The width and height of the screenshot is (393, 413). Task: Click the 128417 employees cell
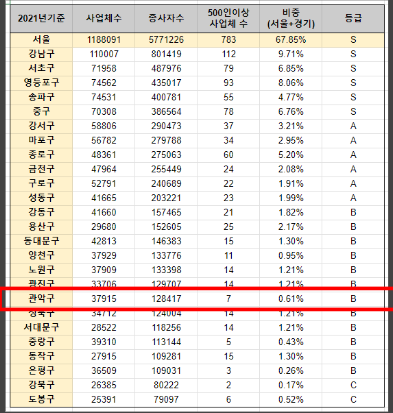pos(166,299)
